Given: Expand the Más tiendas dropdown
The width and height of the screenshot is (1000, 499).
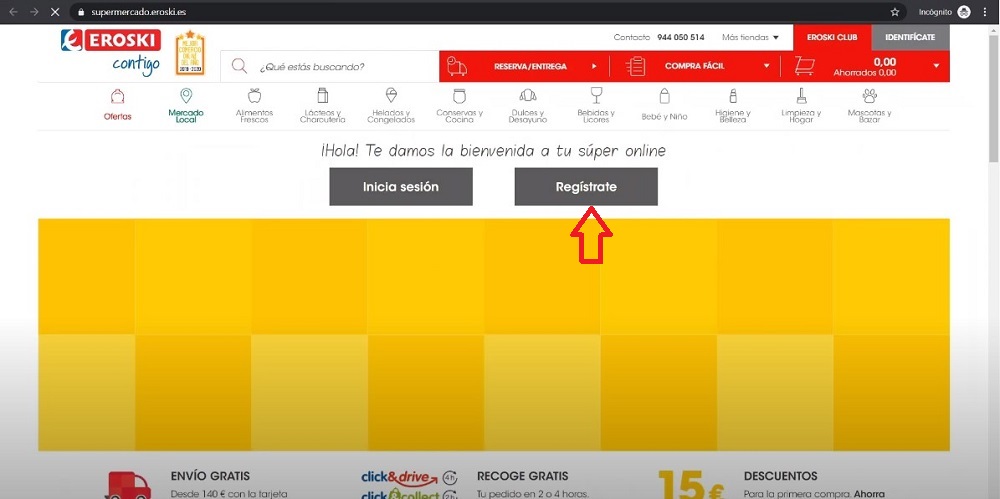Looking at the screenshot, I should [x=750, y=38].
